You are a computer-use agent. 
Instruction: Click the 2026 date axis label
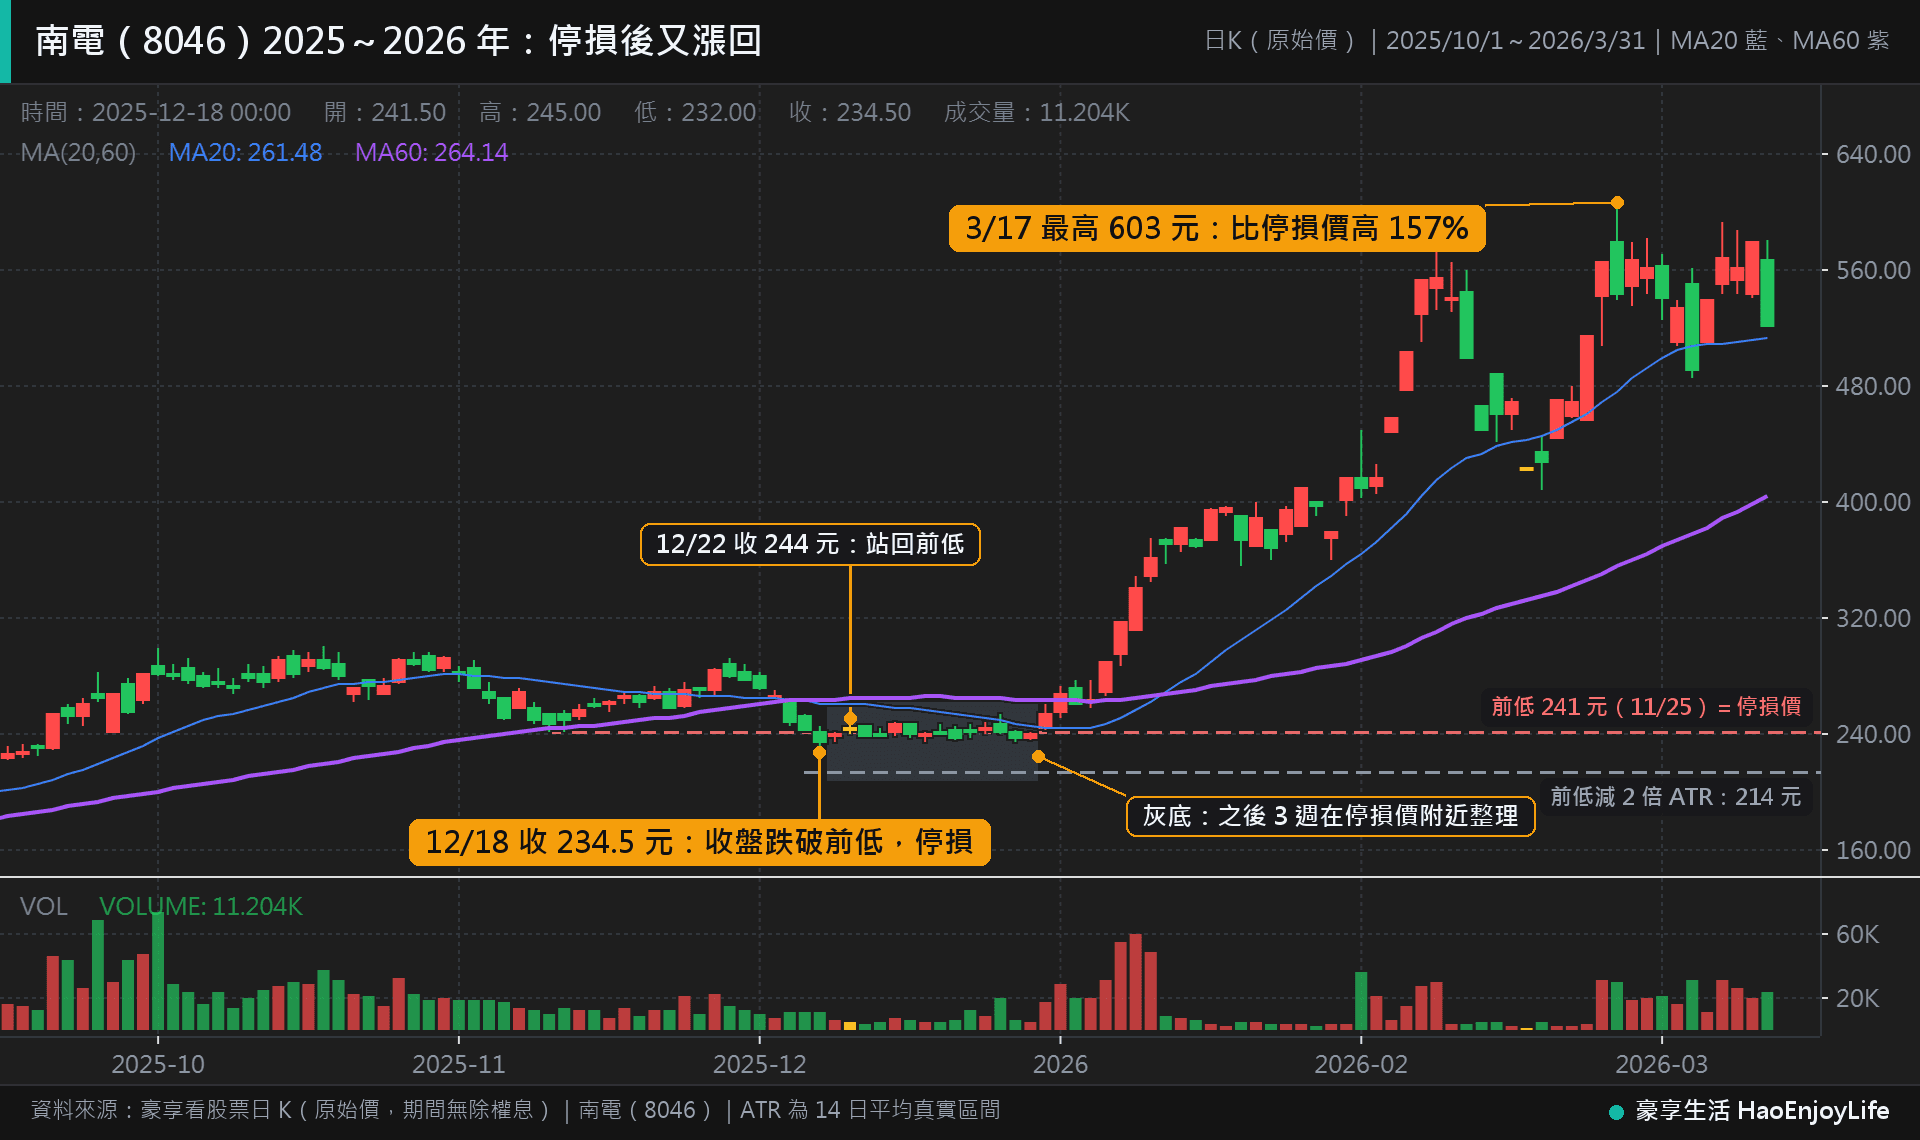coord(1060,1064)
